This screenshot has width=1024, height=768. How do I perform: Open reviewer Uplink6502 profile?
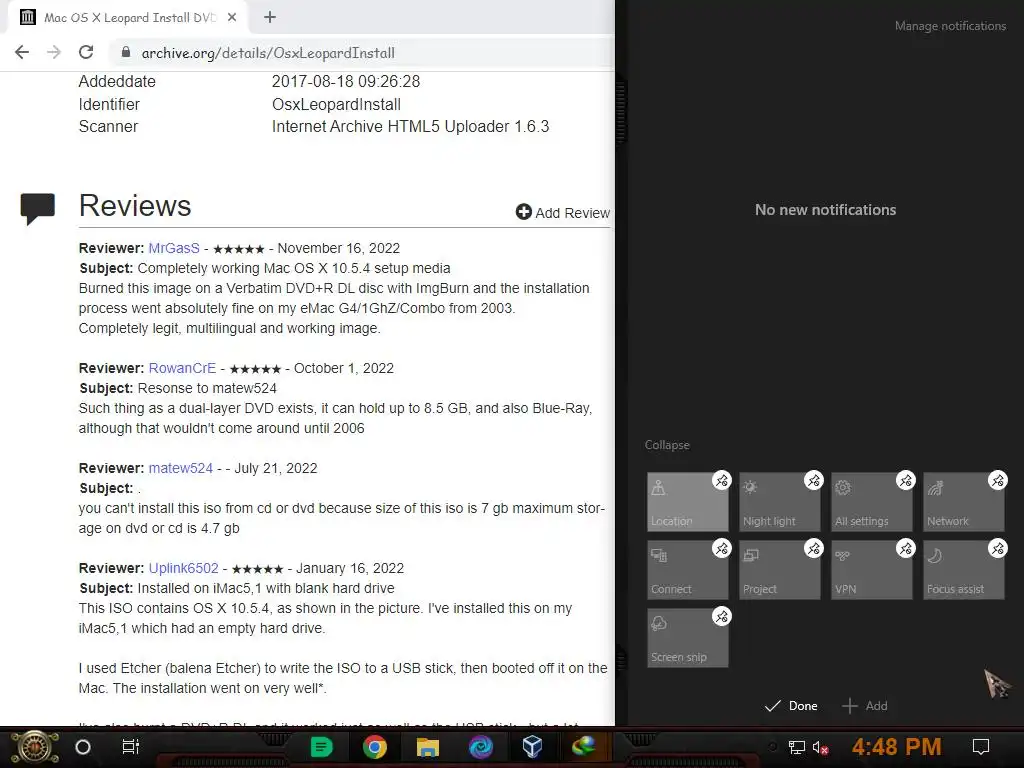[x=184, y=568]
